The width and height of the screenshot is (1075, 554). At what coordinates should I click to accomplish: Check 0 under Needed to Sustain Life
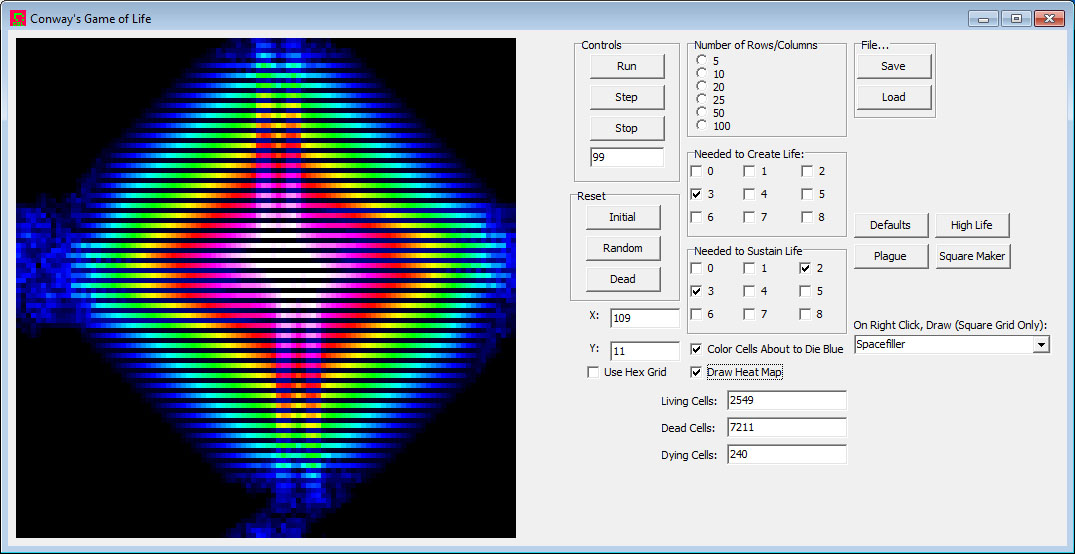pos(696,268)
